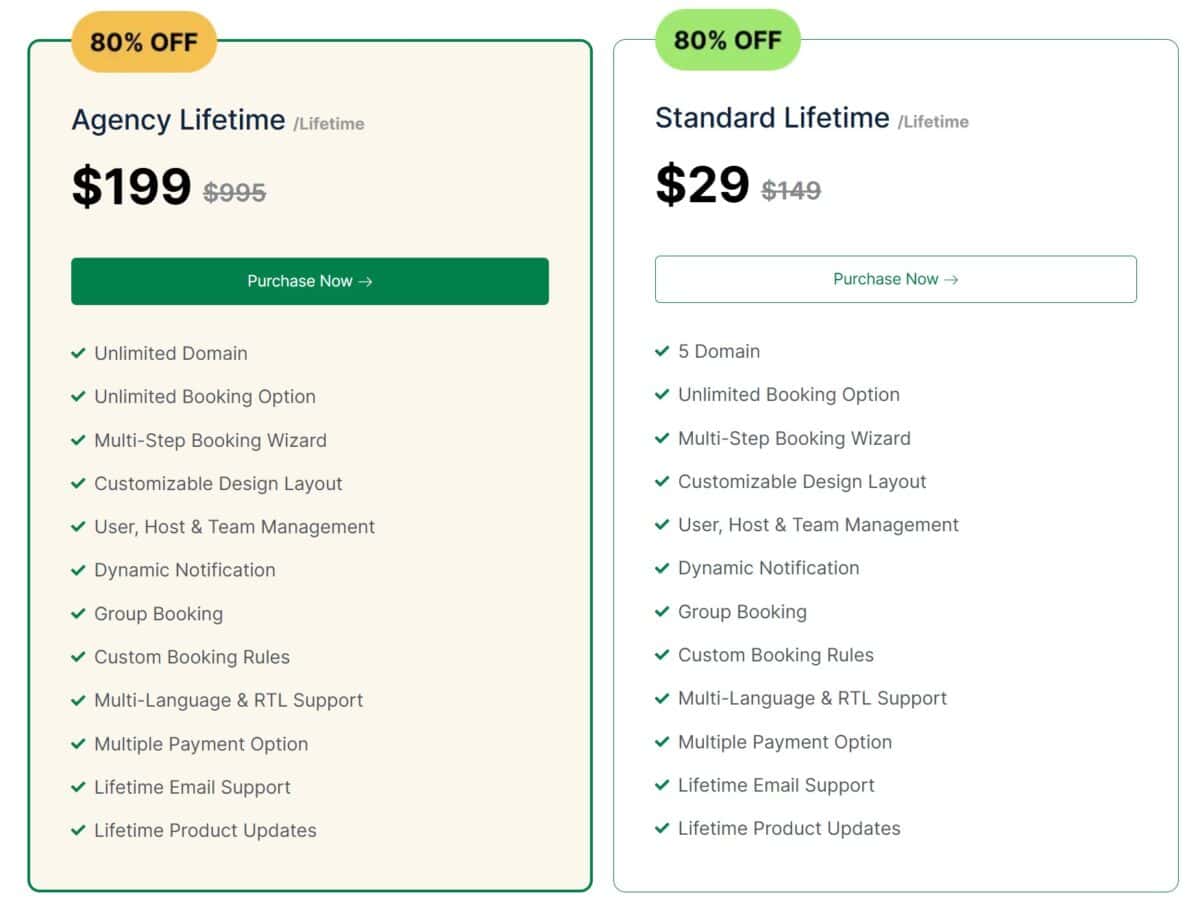Click checkmark icon beside 5 Domain
The height and width of the screenshot is (915, 1200).
tap(662, 351)
